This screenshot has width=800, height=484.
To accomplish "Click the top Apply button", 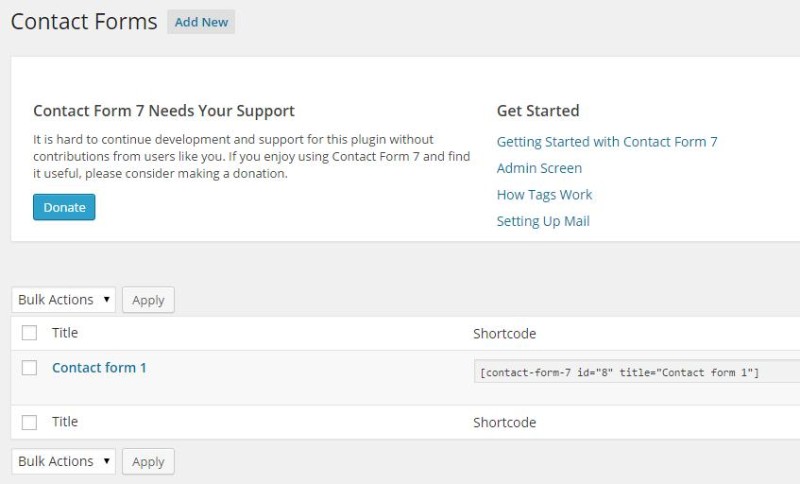I will pos(148,300).
